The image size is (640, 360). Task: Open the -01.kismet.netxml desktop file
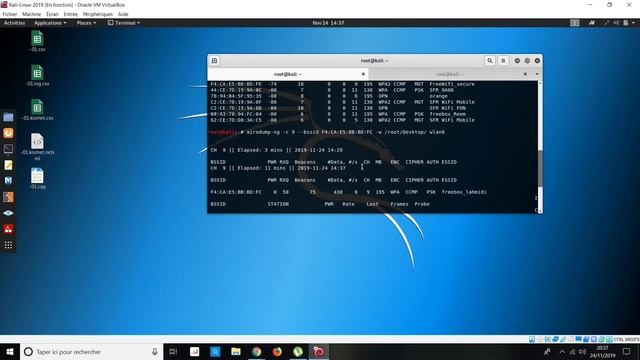click(x=37, y=147)
